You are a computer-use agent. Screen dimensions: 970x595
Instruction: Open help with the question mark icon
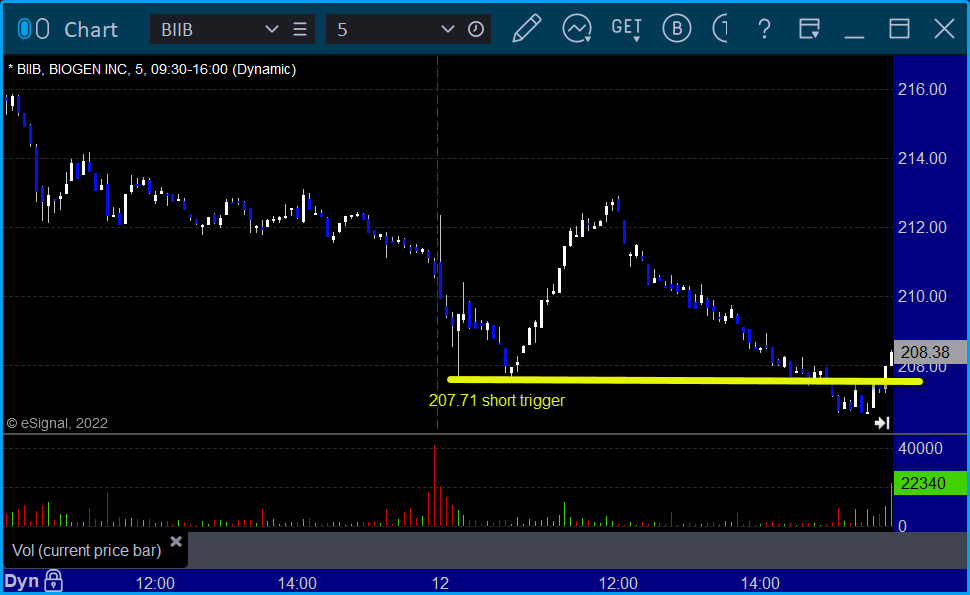pos(764,29)
